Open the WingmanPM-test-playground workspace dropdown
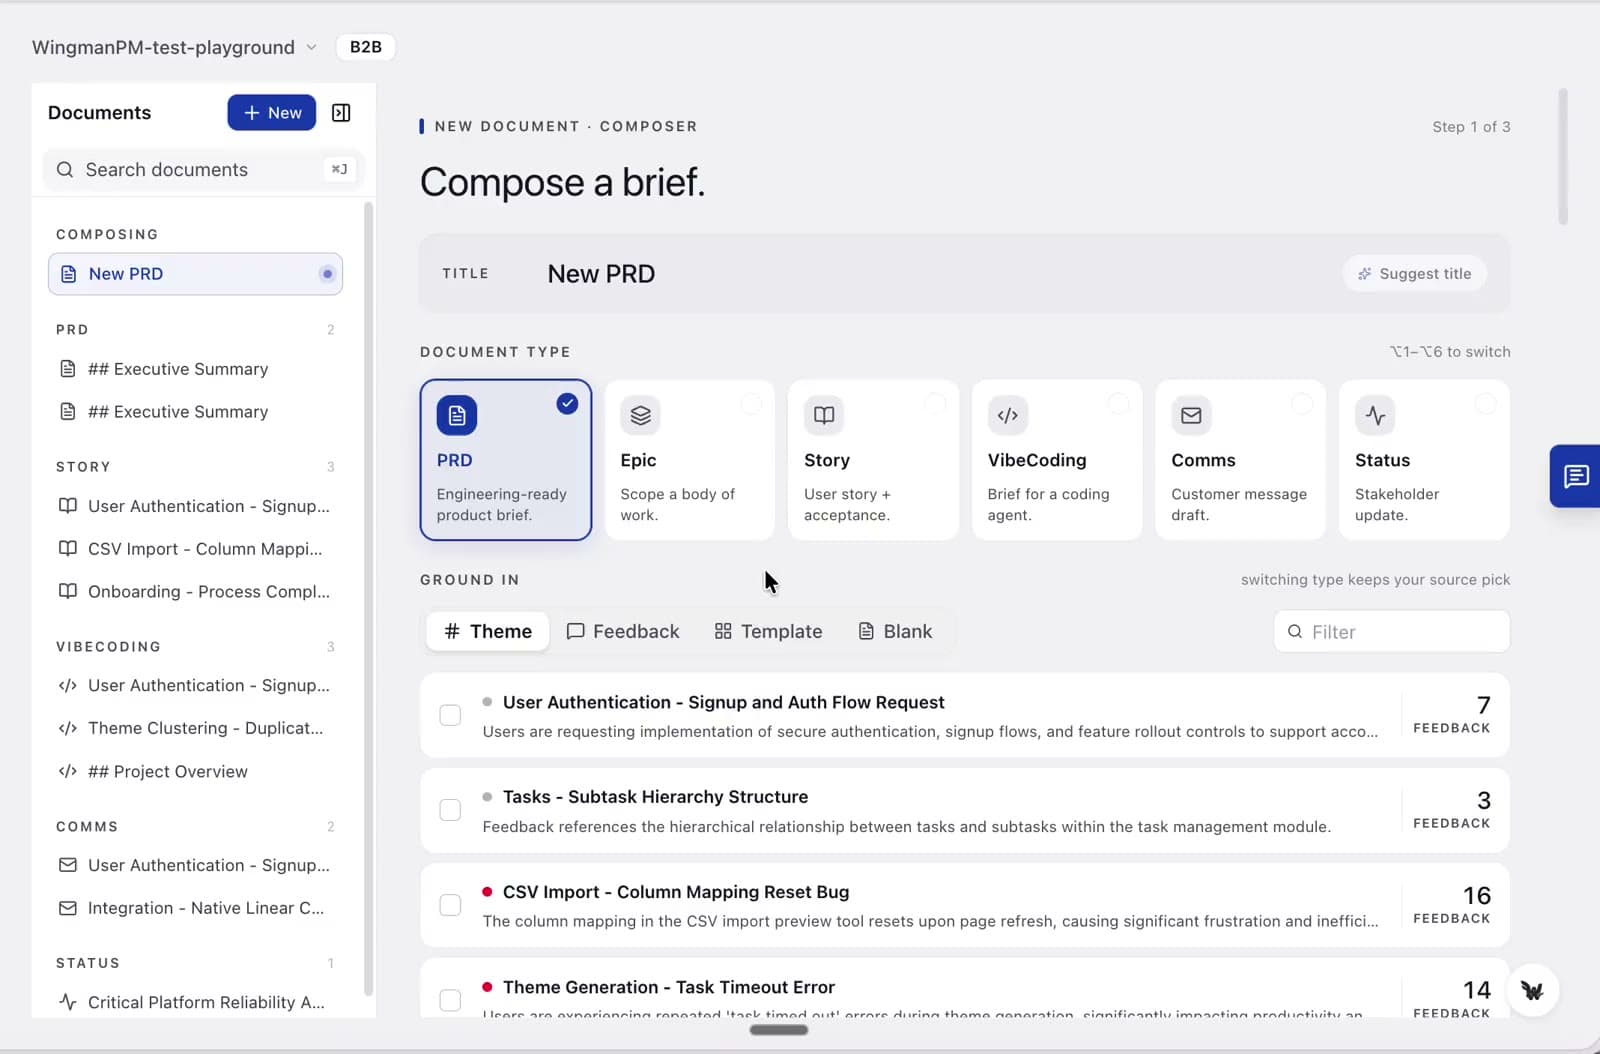This screenshot has height=1054, width=1600. pos(174,47)
